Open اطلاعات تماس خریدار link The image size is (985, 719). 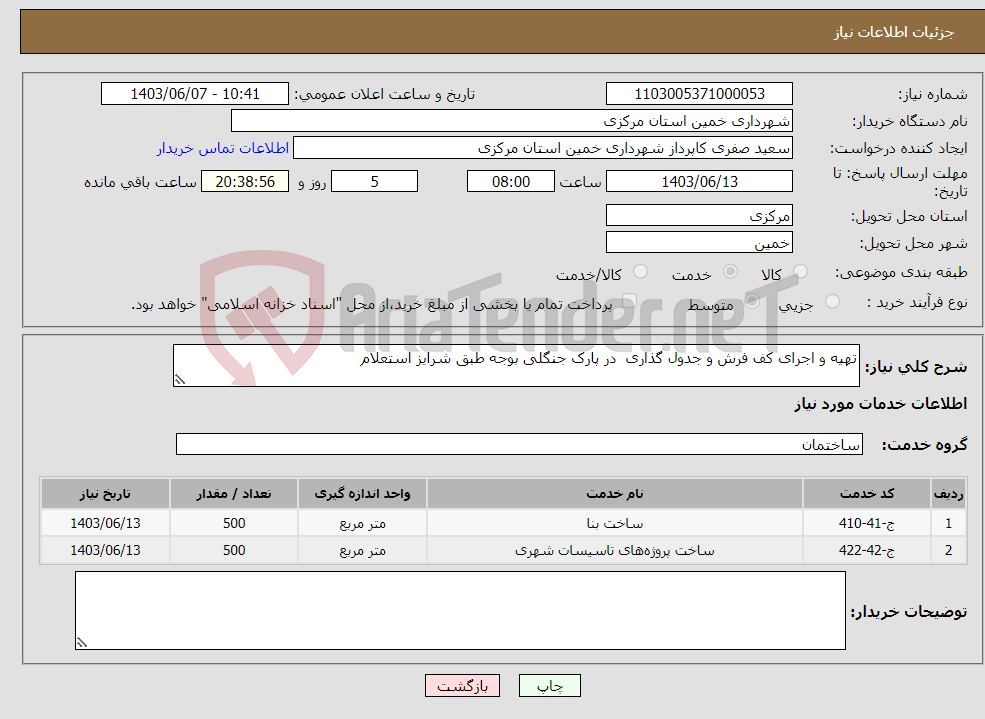[223, 148]
